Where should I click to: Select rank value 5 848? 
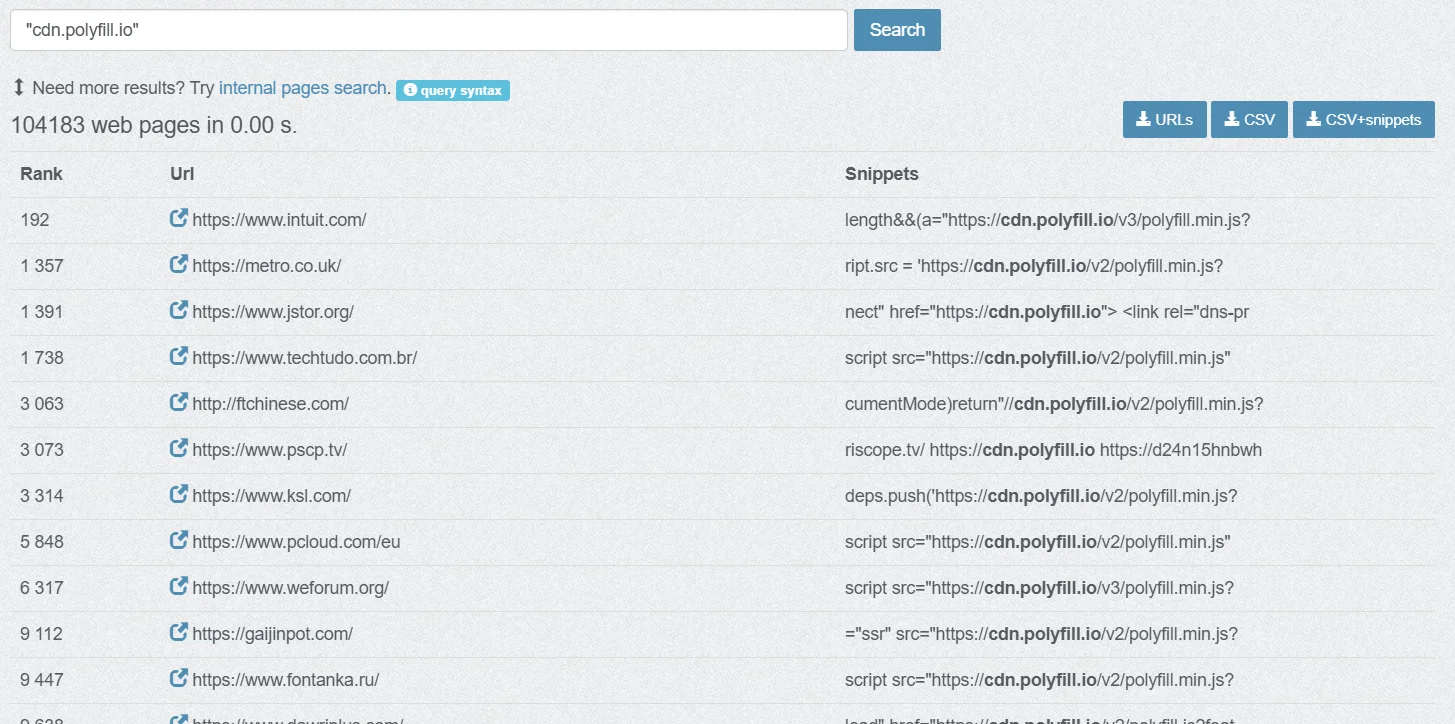41,542
